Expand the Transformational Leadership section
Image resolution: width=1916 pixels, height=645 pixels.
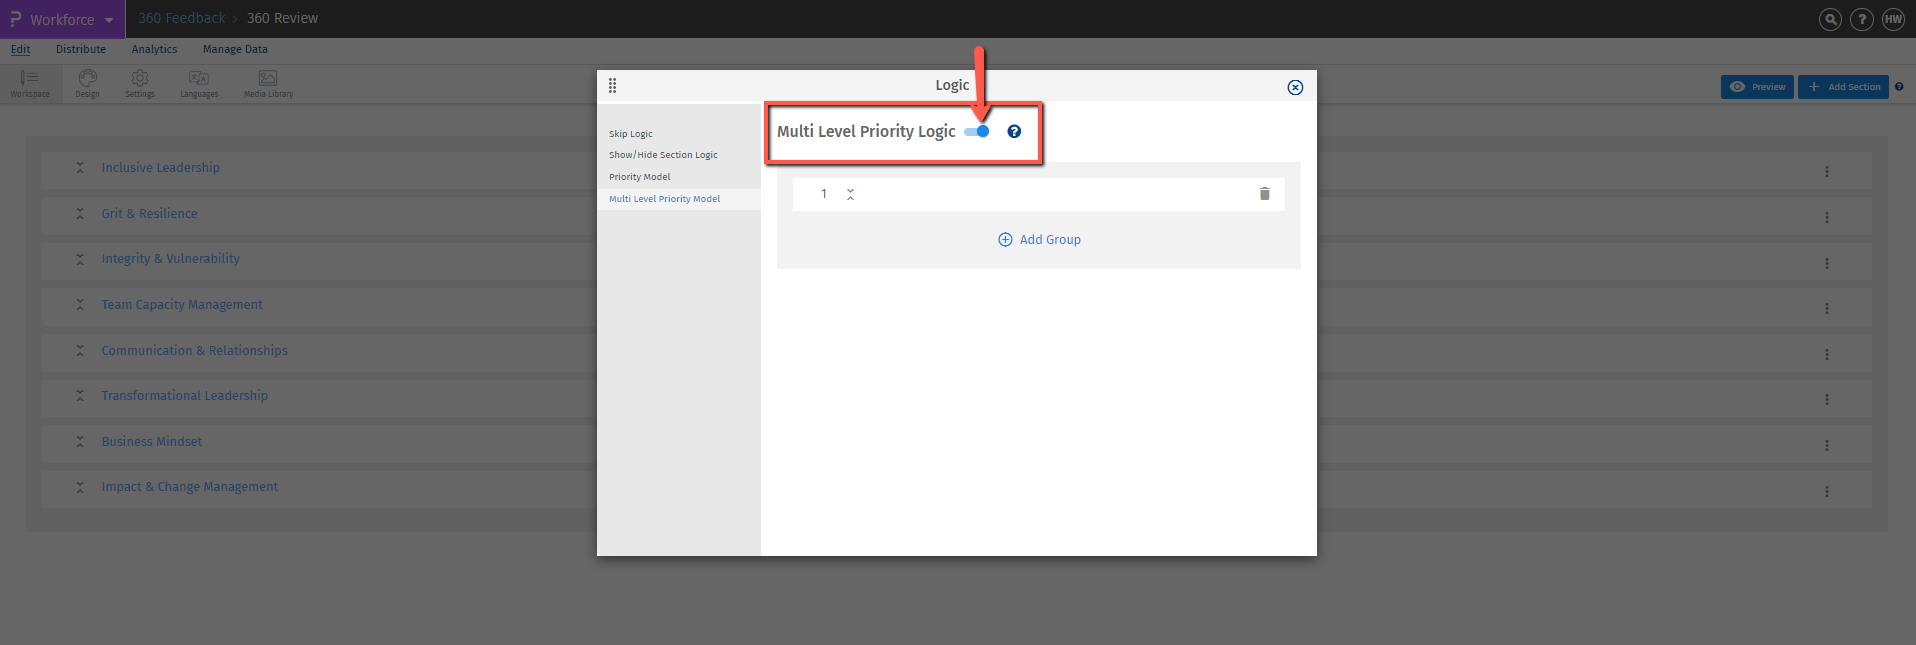pyautogui.click(x=80, y=396)
